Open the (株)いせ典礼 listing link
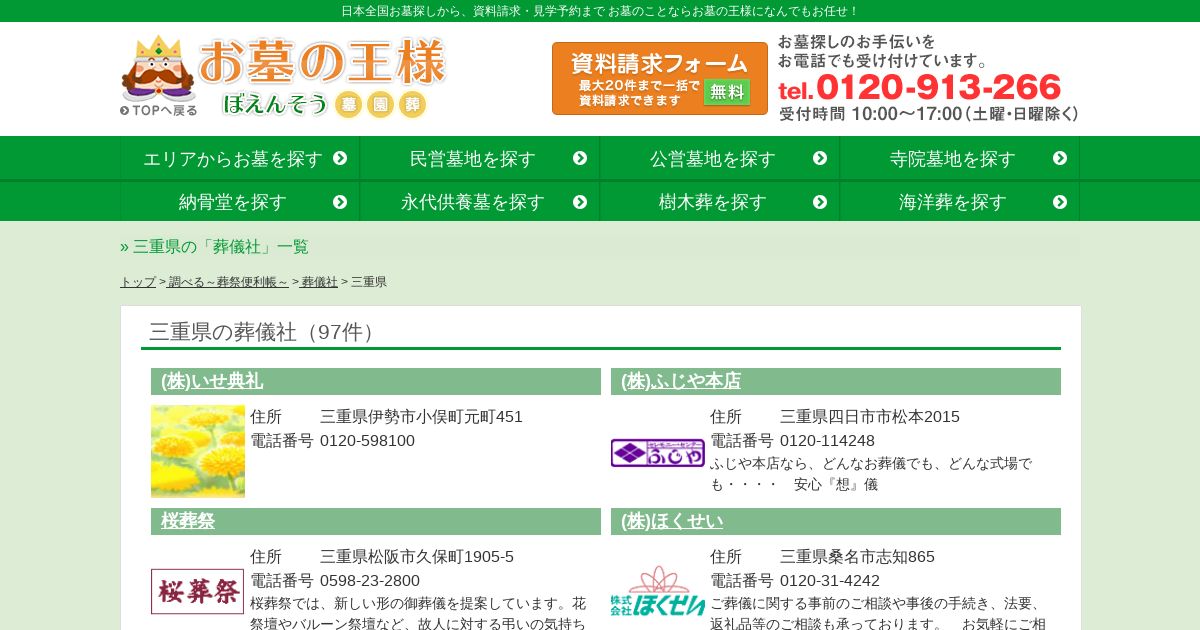 pyautogui.click(x=212, y=381)
